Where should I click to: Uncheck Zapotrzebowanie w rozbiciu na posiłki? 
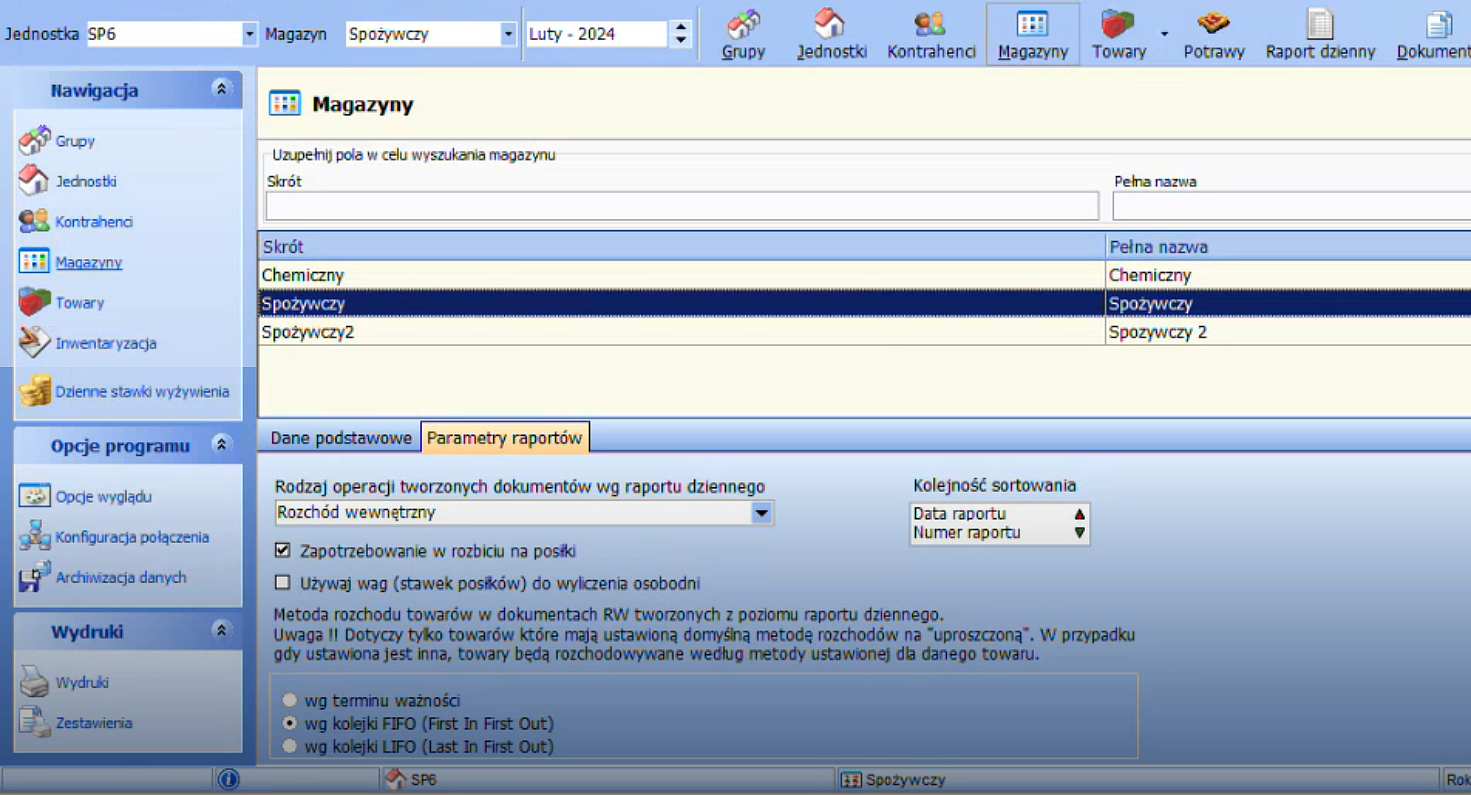(x=283, y=551)
